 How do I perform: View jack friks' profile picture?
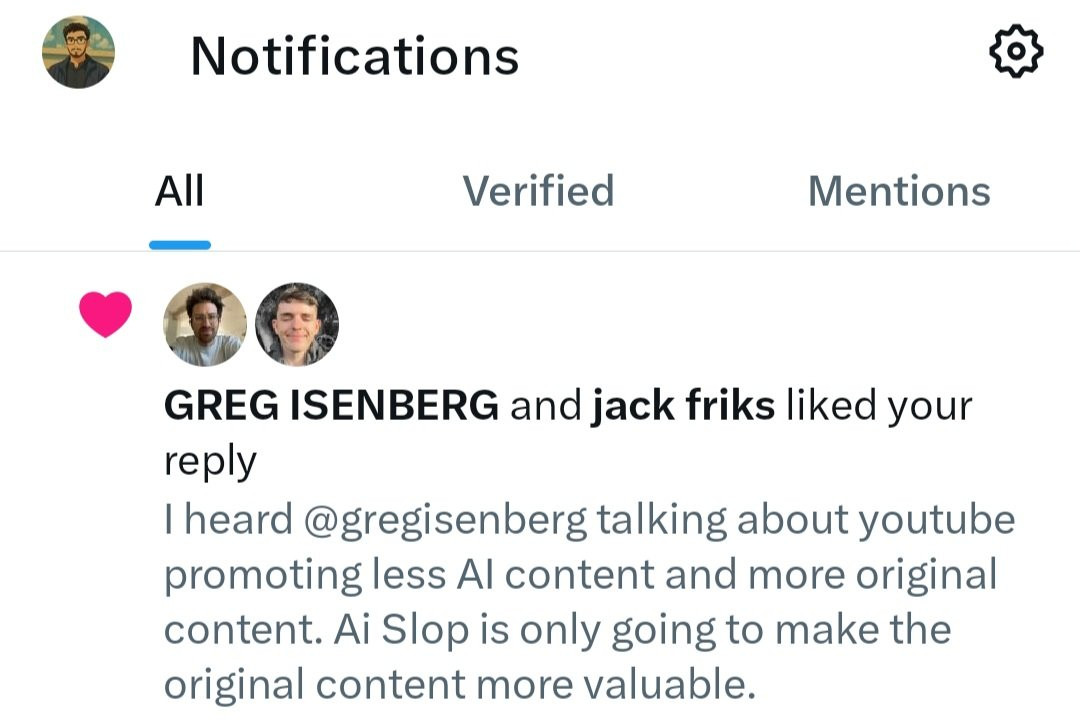[297, 324]
